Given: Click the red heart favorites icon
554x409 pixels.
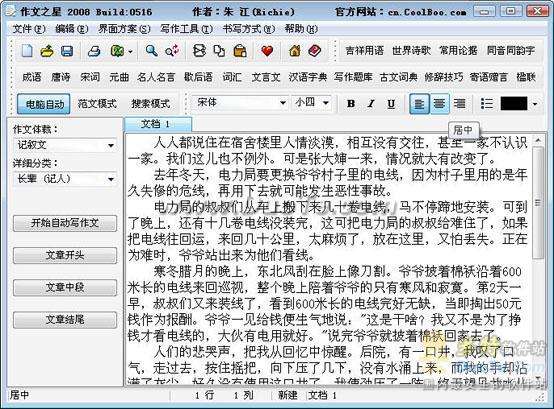Looking at the screenshot, I should (x=267, y=51).
